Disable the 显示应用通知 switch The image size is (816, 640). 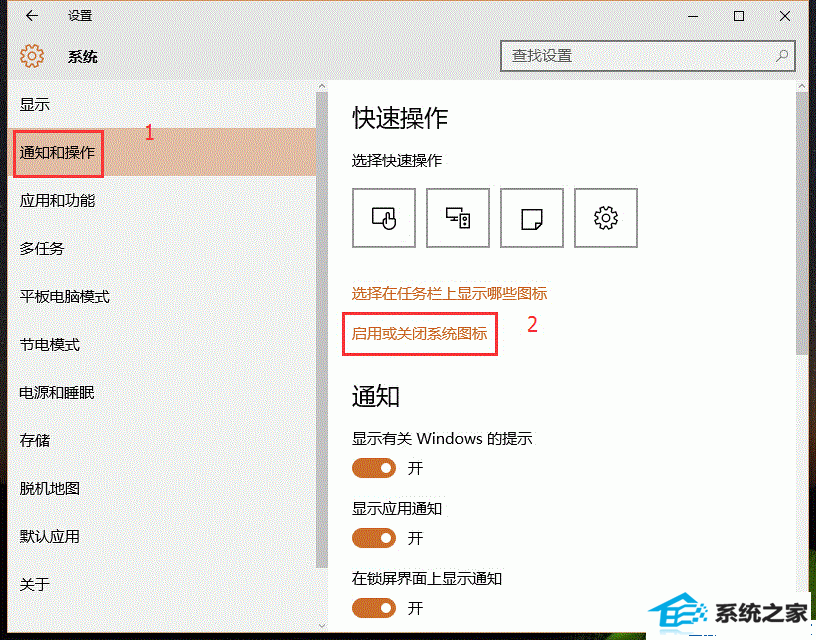(375, 538)
